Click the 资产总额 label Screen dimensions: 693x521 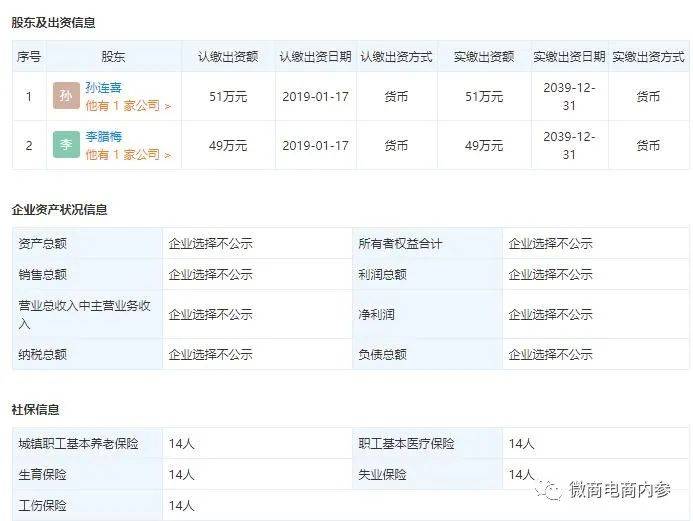[x=42, y=243]
